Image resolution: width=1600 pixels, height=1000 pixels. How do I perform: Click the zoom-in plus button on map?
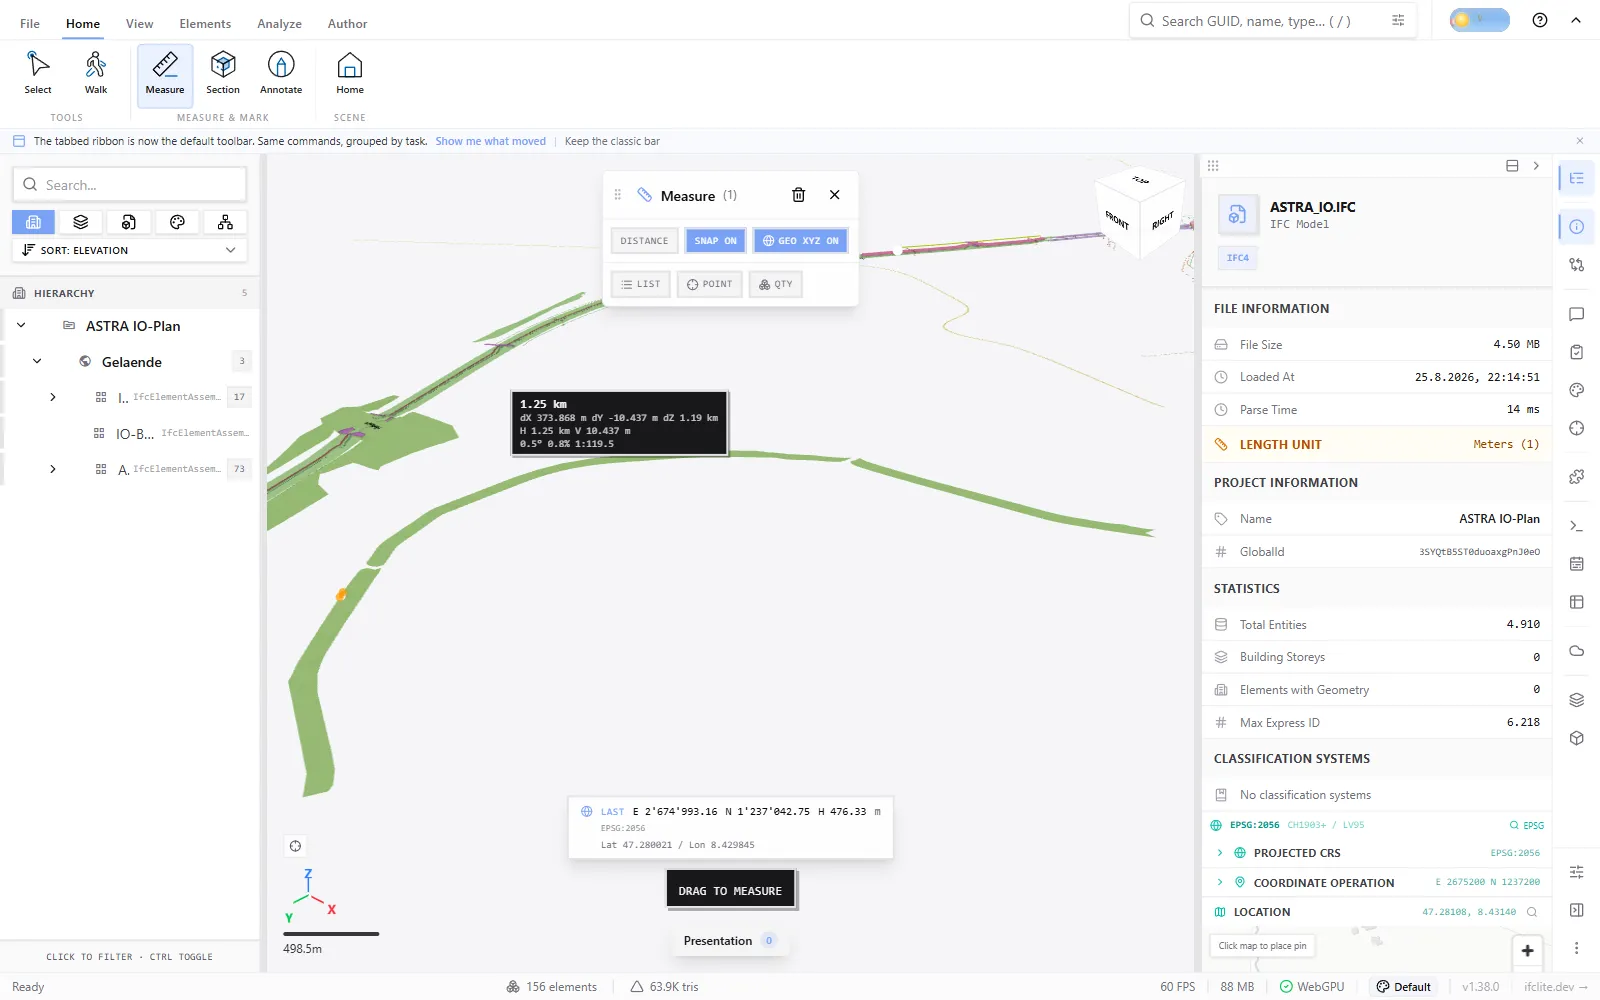click(x=1528, y=951)
